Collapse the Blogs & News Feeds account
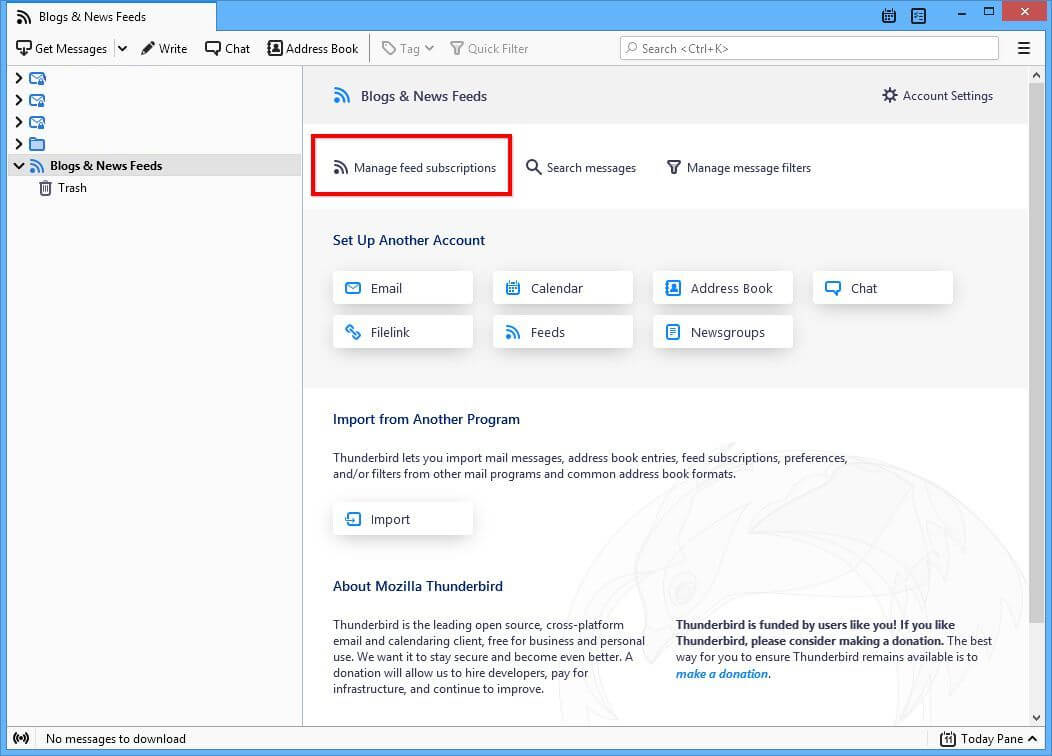 point(19,166)
